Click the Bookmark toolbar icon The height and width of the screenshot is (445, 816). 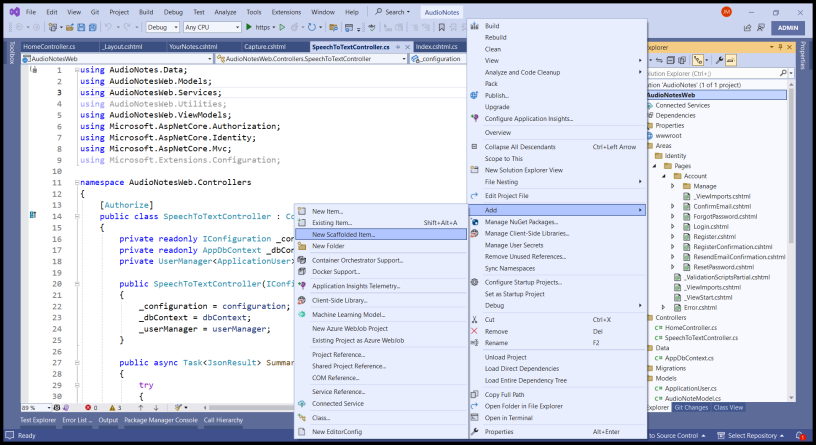[441, 27]
